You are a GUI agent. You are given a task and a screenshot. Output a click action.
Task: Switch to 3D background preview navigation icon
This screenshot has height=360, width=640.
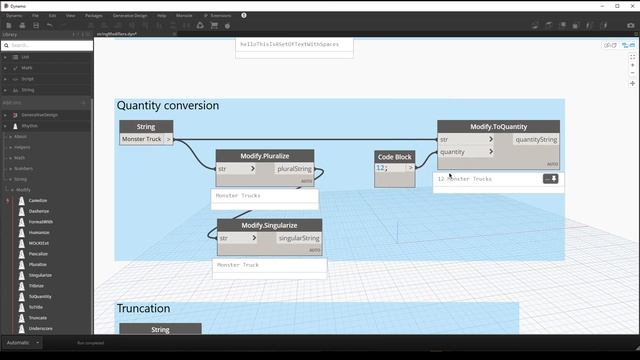pyautogui.click(x=610, y=45)
